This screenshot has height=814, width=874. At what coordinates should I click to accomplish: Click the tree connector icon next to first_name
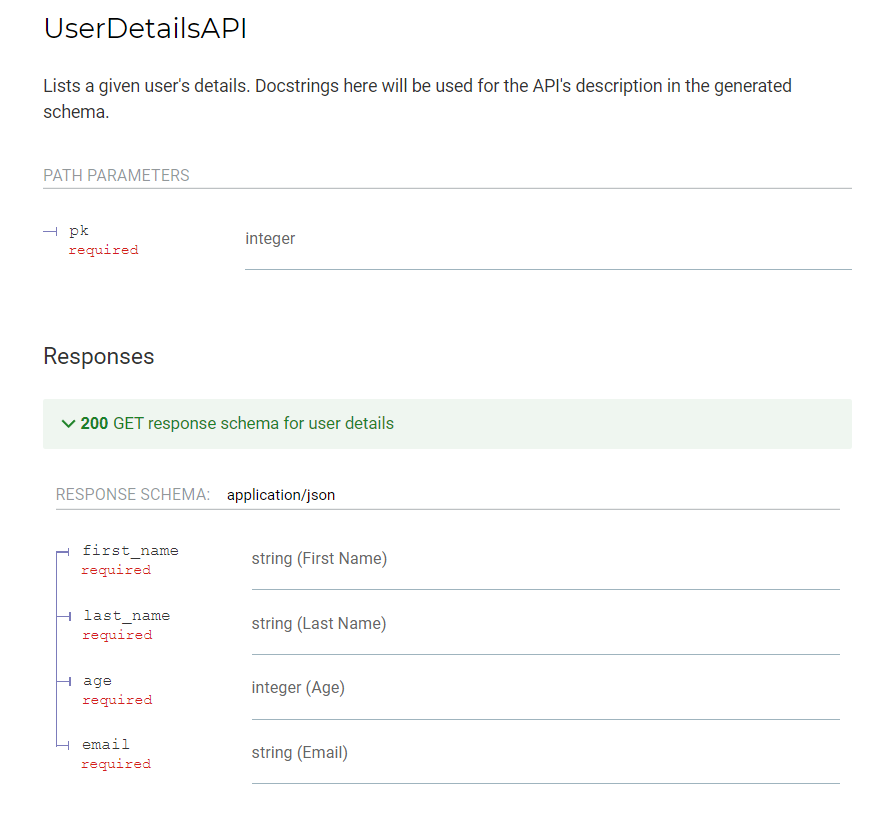pos(68,550)
